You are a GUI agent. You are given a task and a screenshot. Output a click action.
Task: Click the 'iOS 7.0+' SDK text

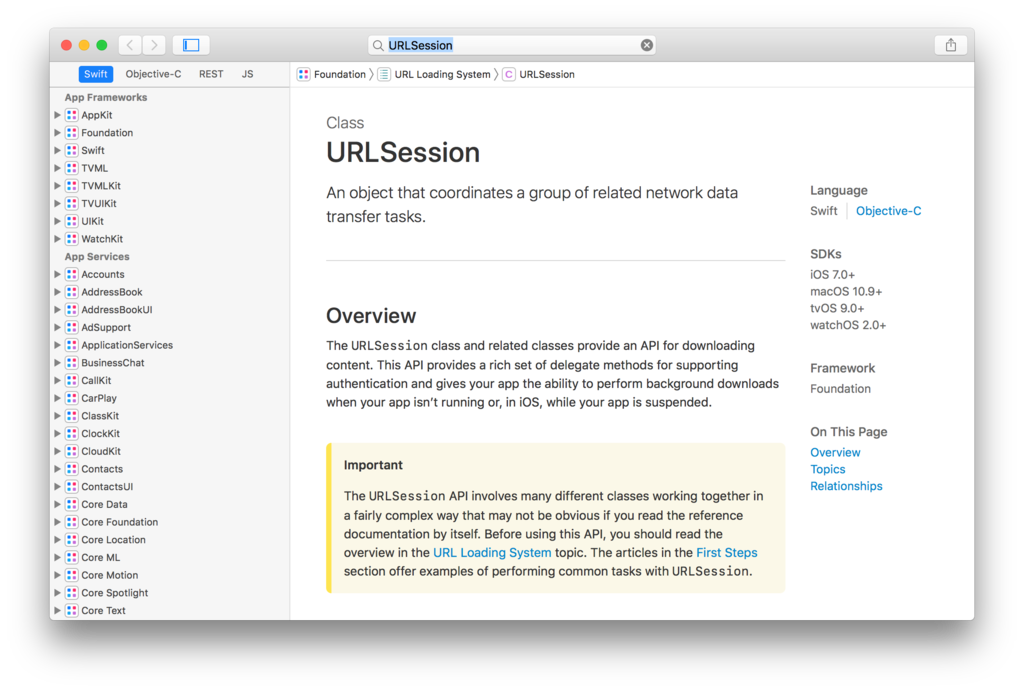coord(832,274)
